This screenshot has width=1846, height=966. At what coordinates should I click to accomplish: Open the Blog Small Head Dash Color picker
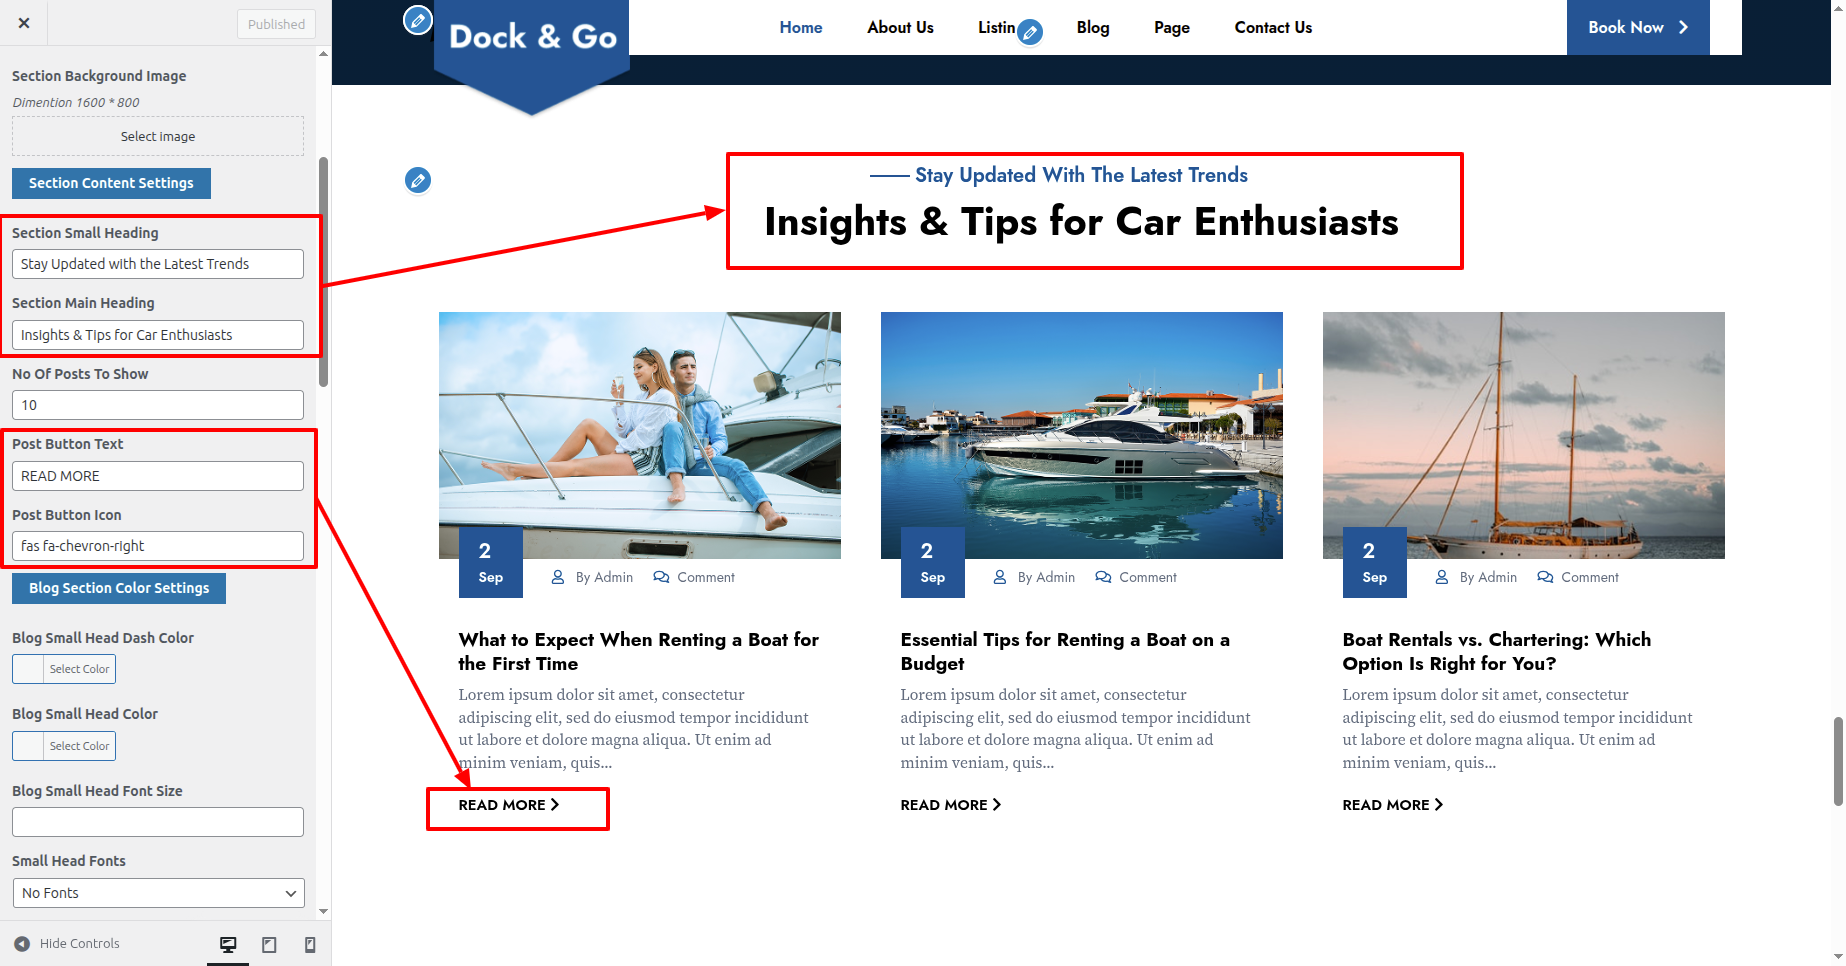coord(64,669)
